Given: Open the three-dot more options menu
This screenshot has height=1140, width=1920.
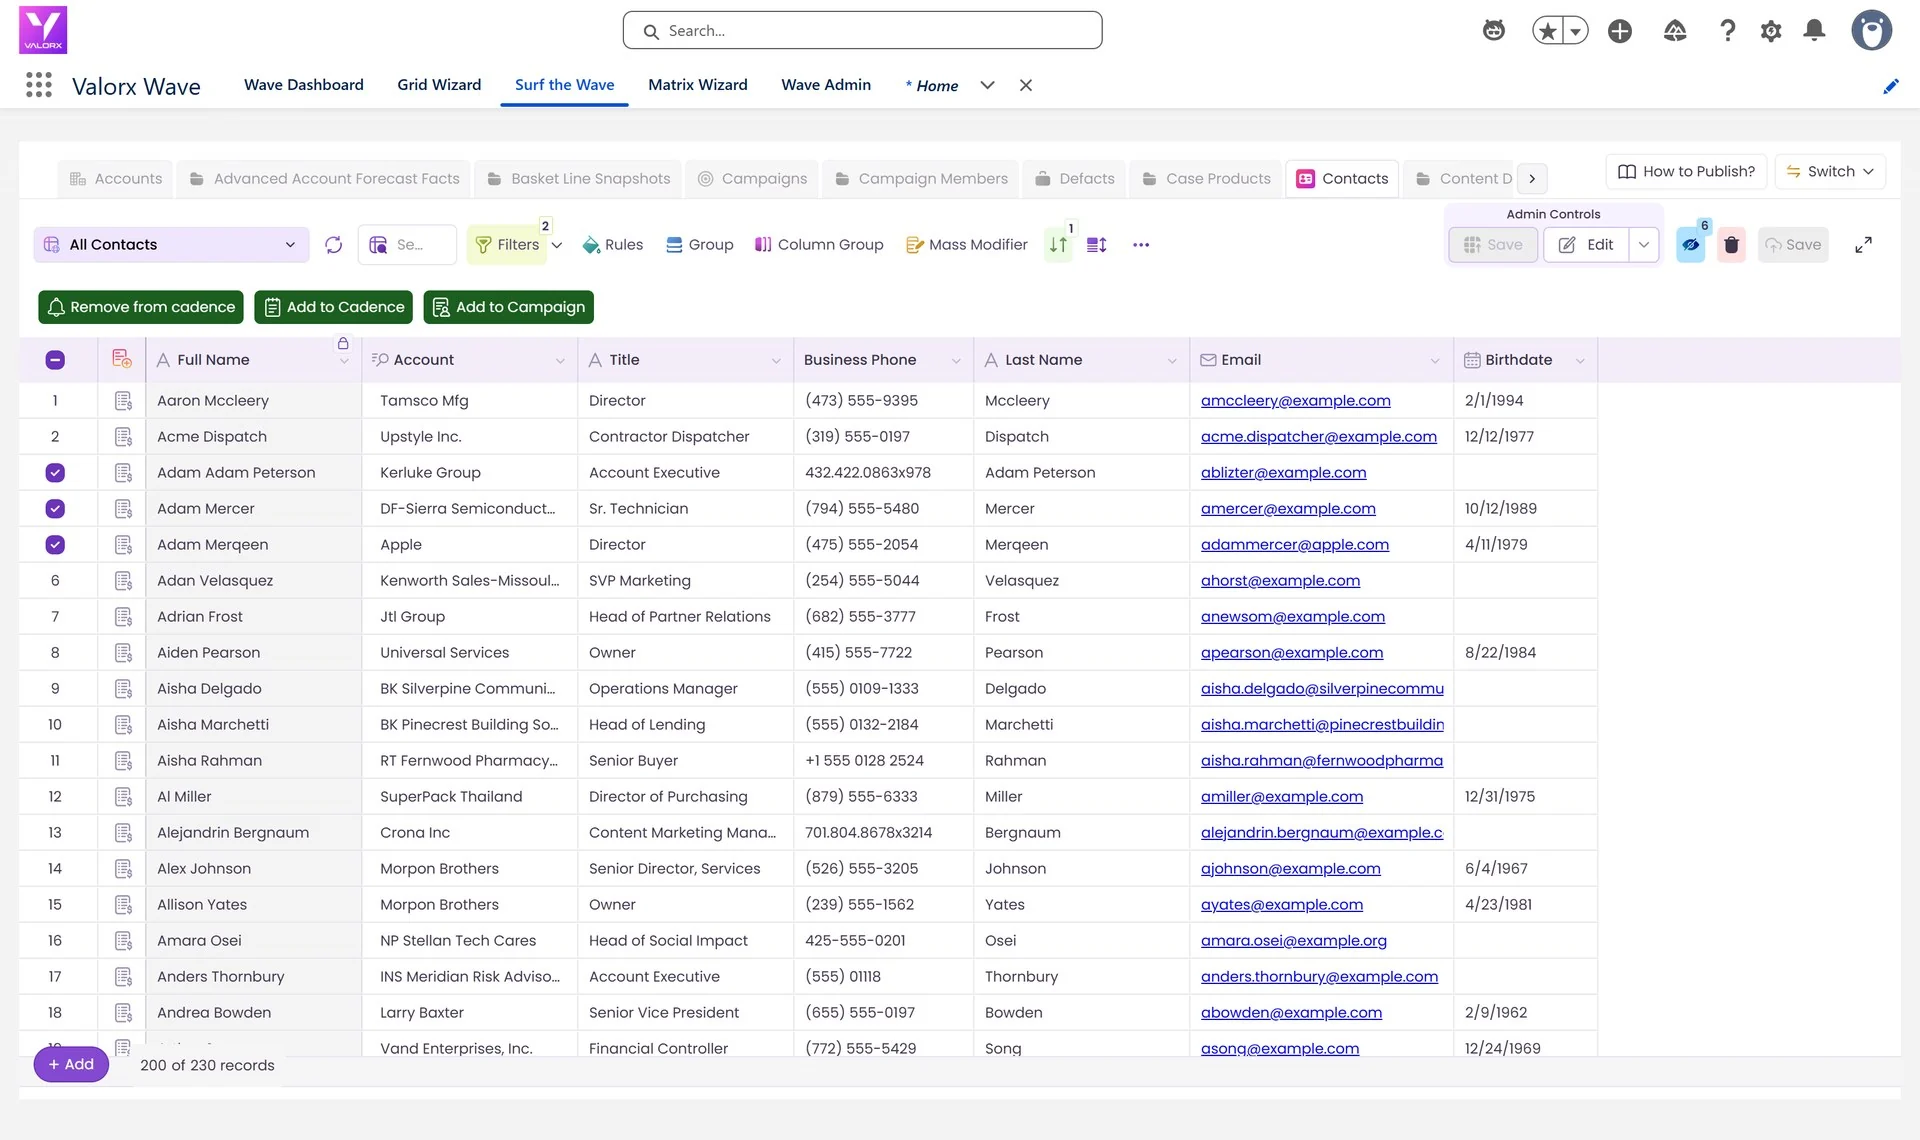Looking at the screenshot, I should (x=1141, y=245).
